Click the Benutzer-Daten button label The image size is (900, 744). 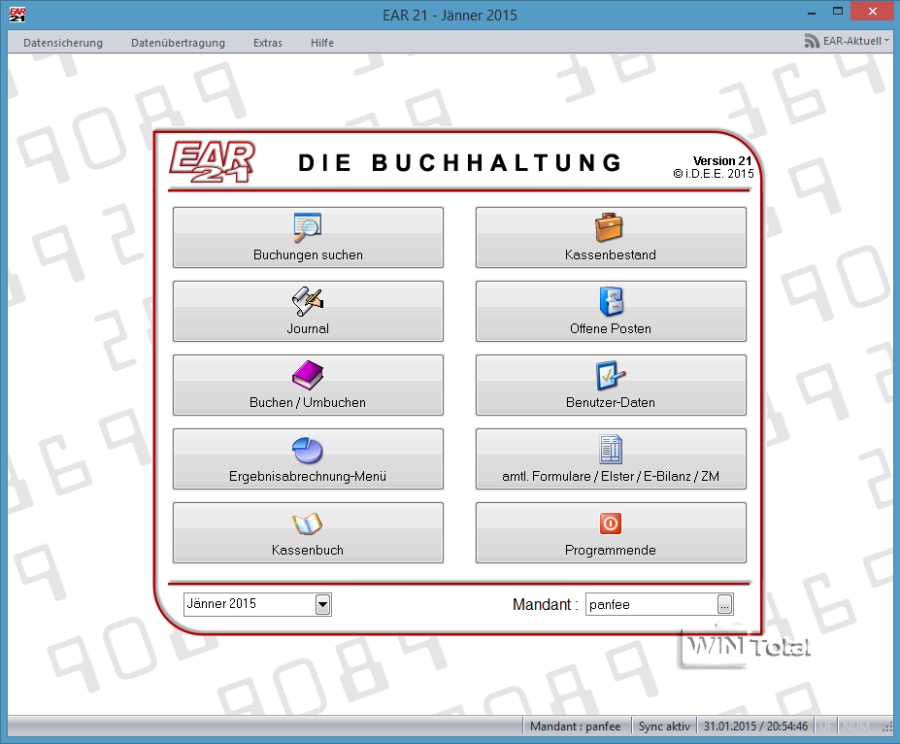(x=611, y=402)
